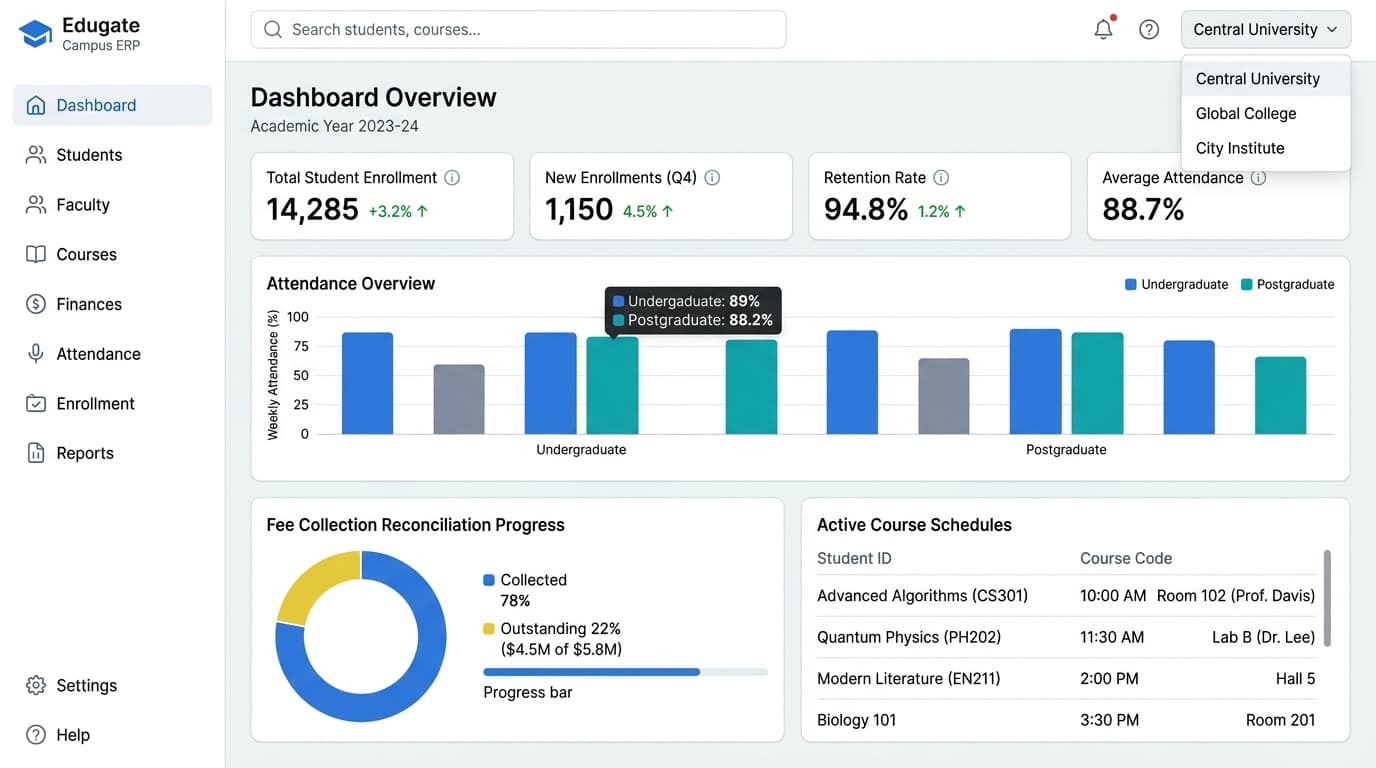The image size is (1376, 768).
Task: Click the Average Attendance value 88.7%
Action: [1143, 209]
